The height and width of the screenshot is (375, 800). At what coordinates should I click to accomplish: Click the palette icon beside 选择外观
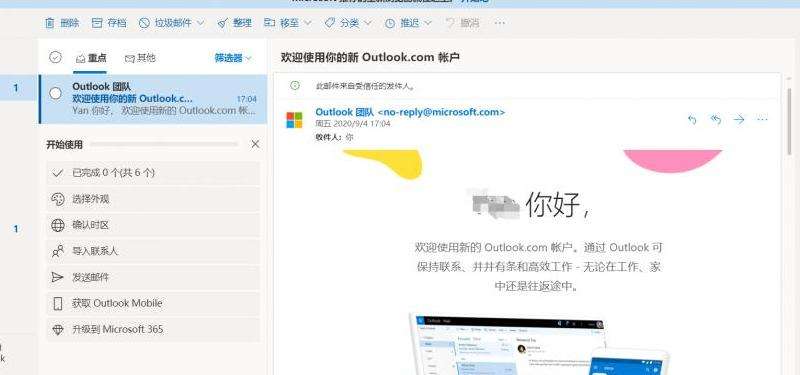(x=58, y=199)
